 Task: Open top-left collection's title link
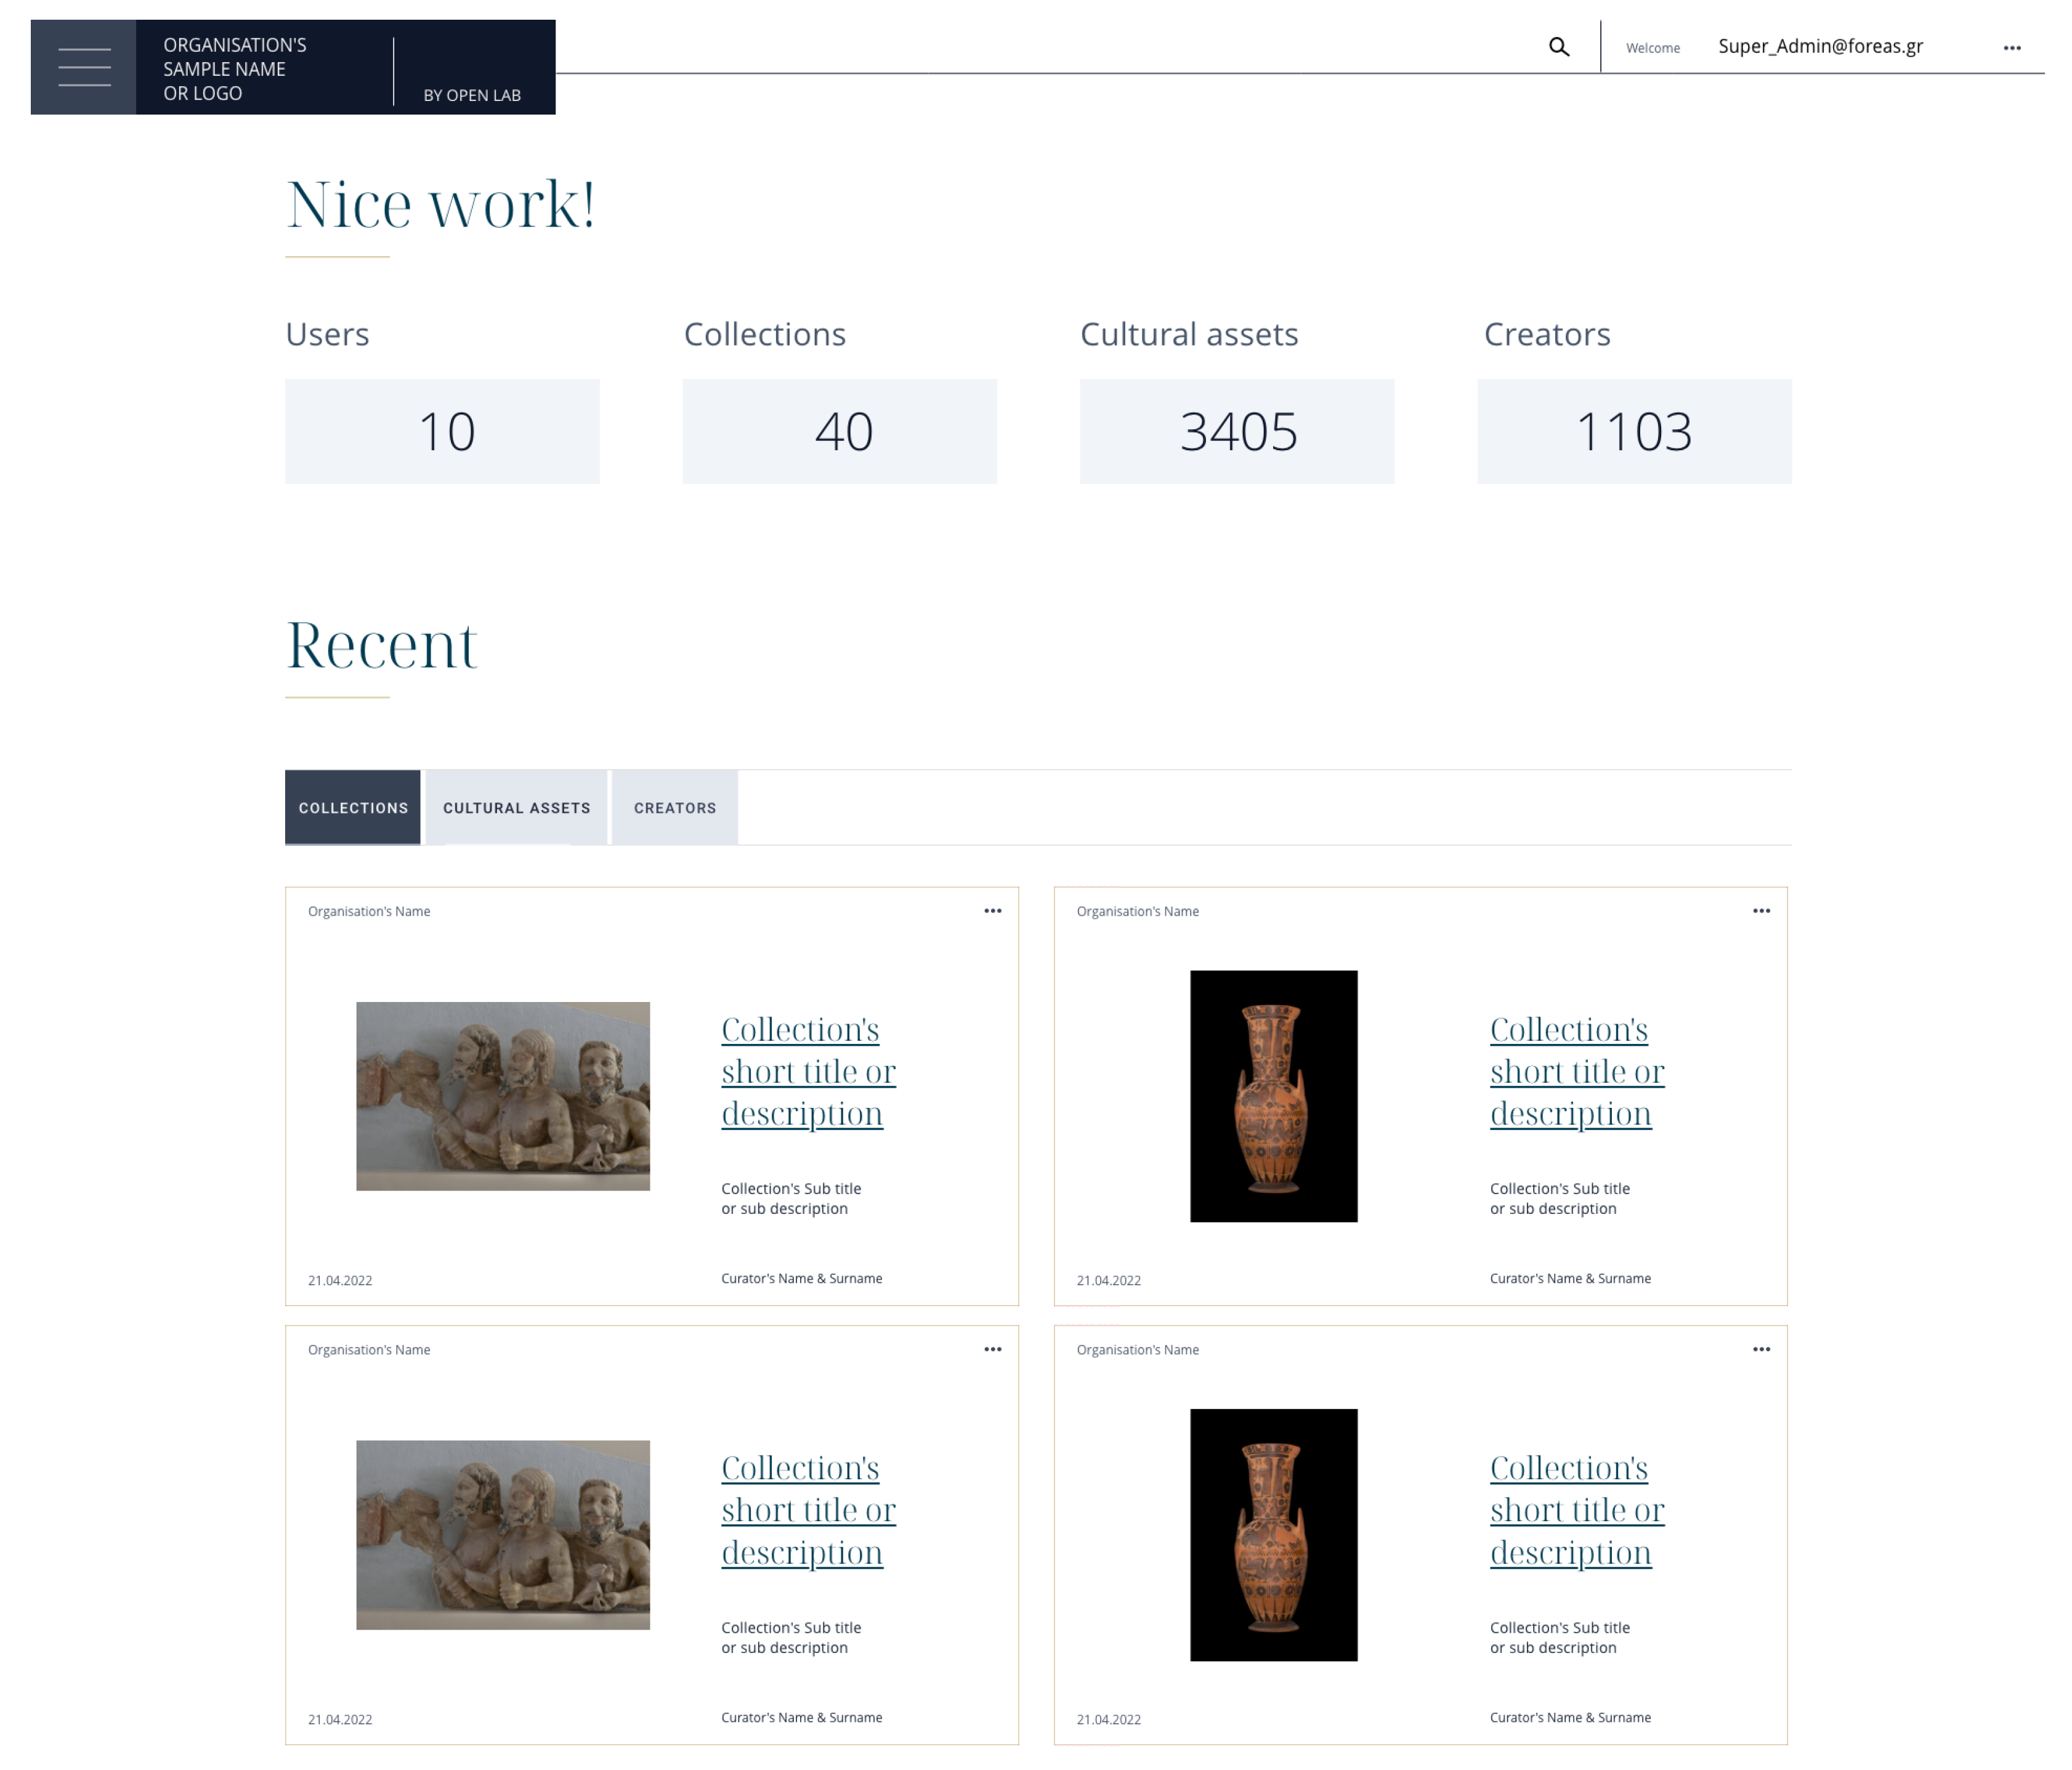(x=807, y=1071)
